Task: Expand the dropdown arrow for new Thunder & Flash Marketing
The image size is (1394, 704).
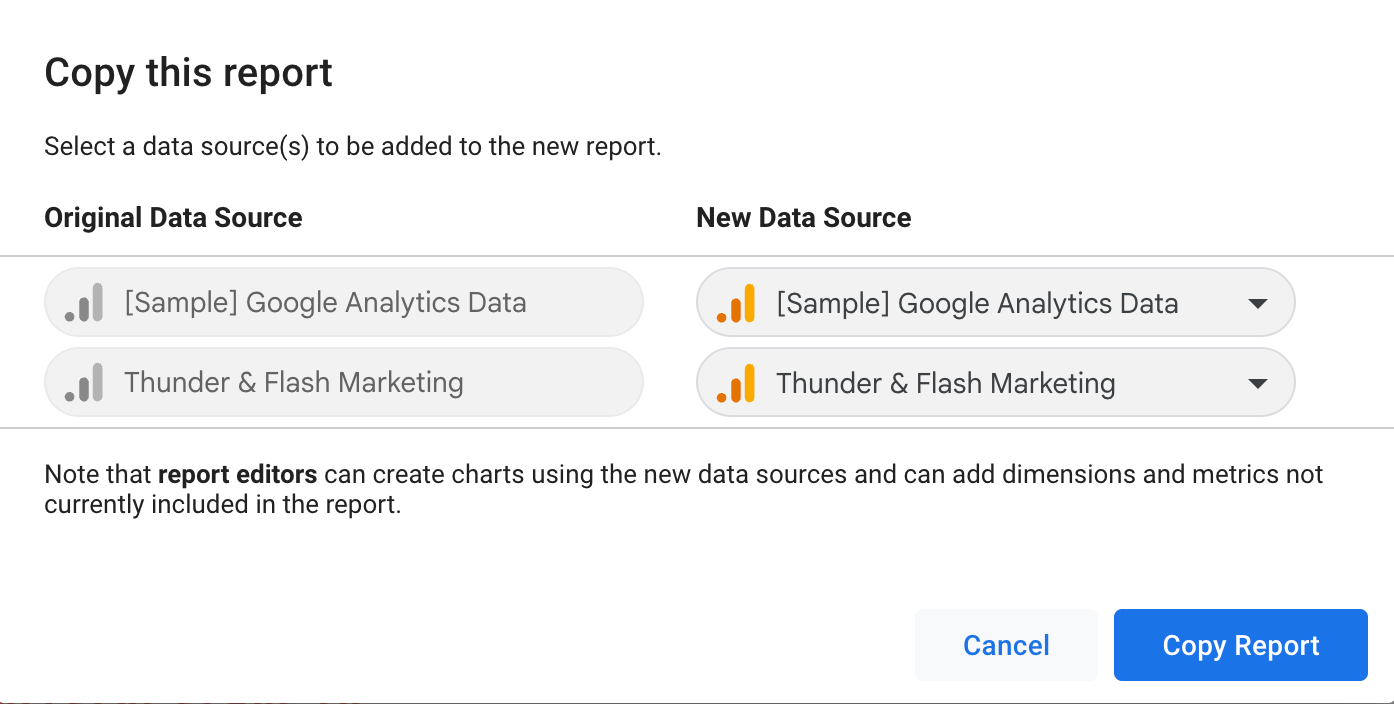Action: (x=1258, y=383)
